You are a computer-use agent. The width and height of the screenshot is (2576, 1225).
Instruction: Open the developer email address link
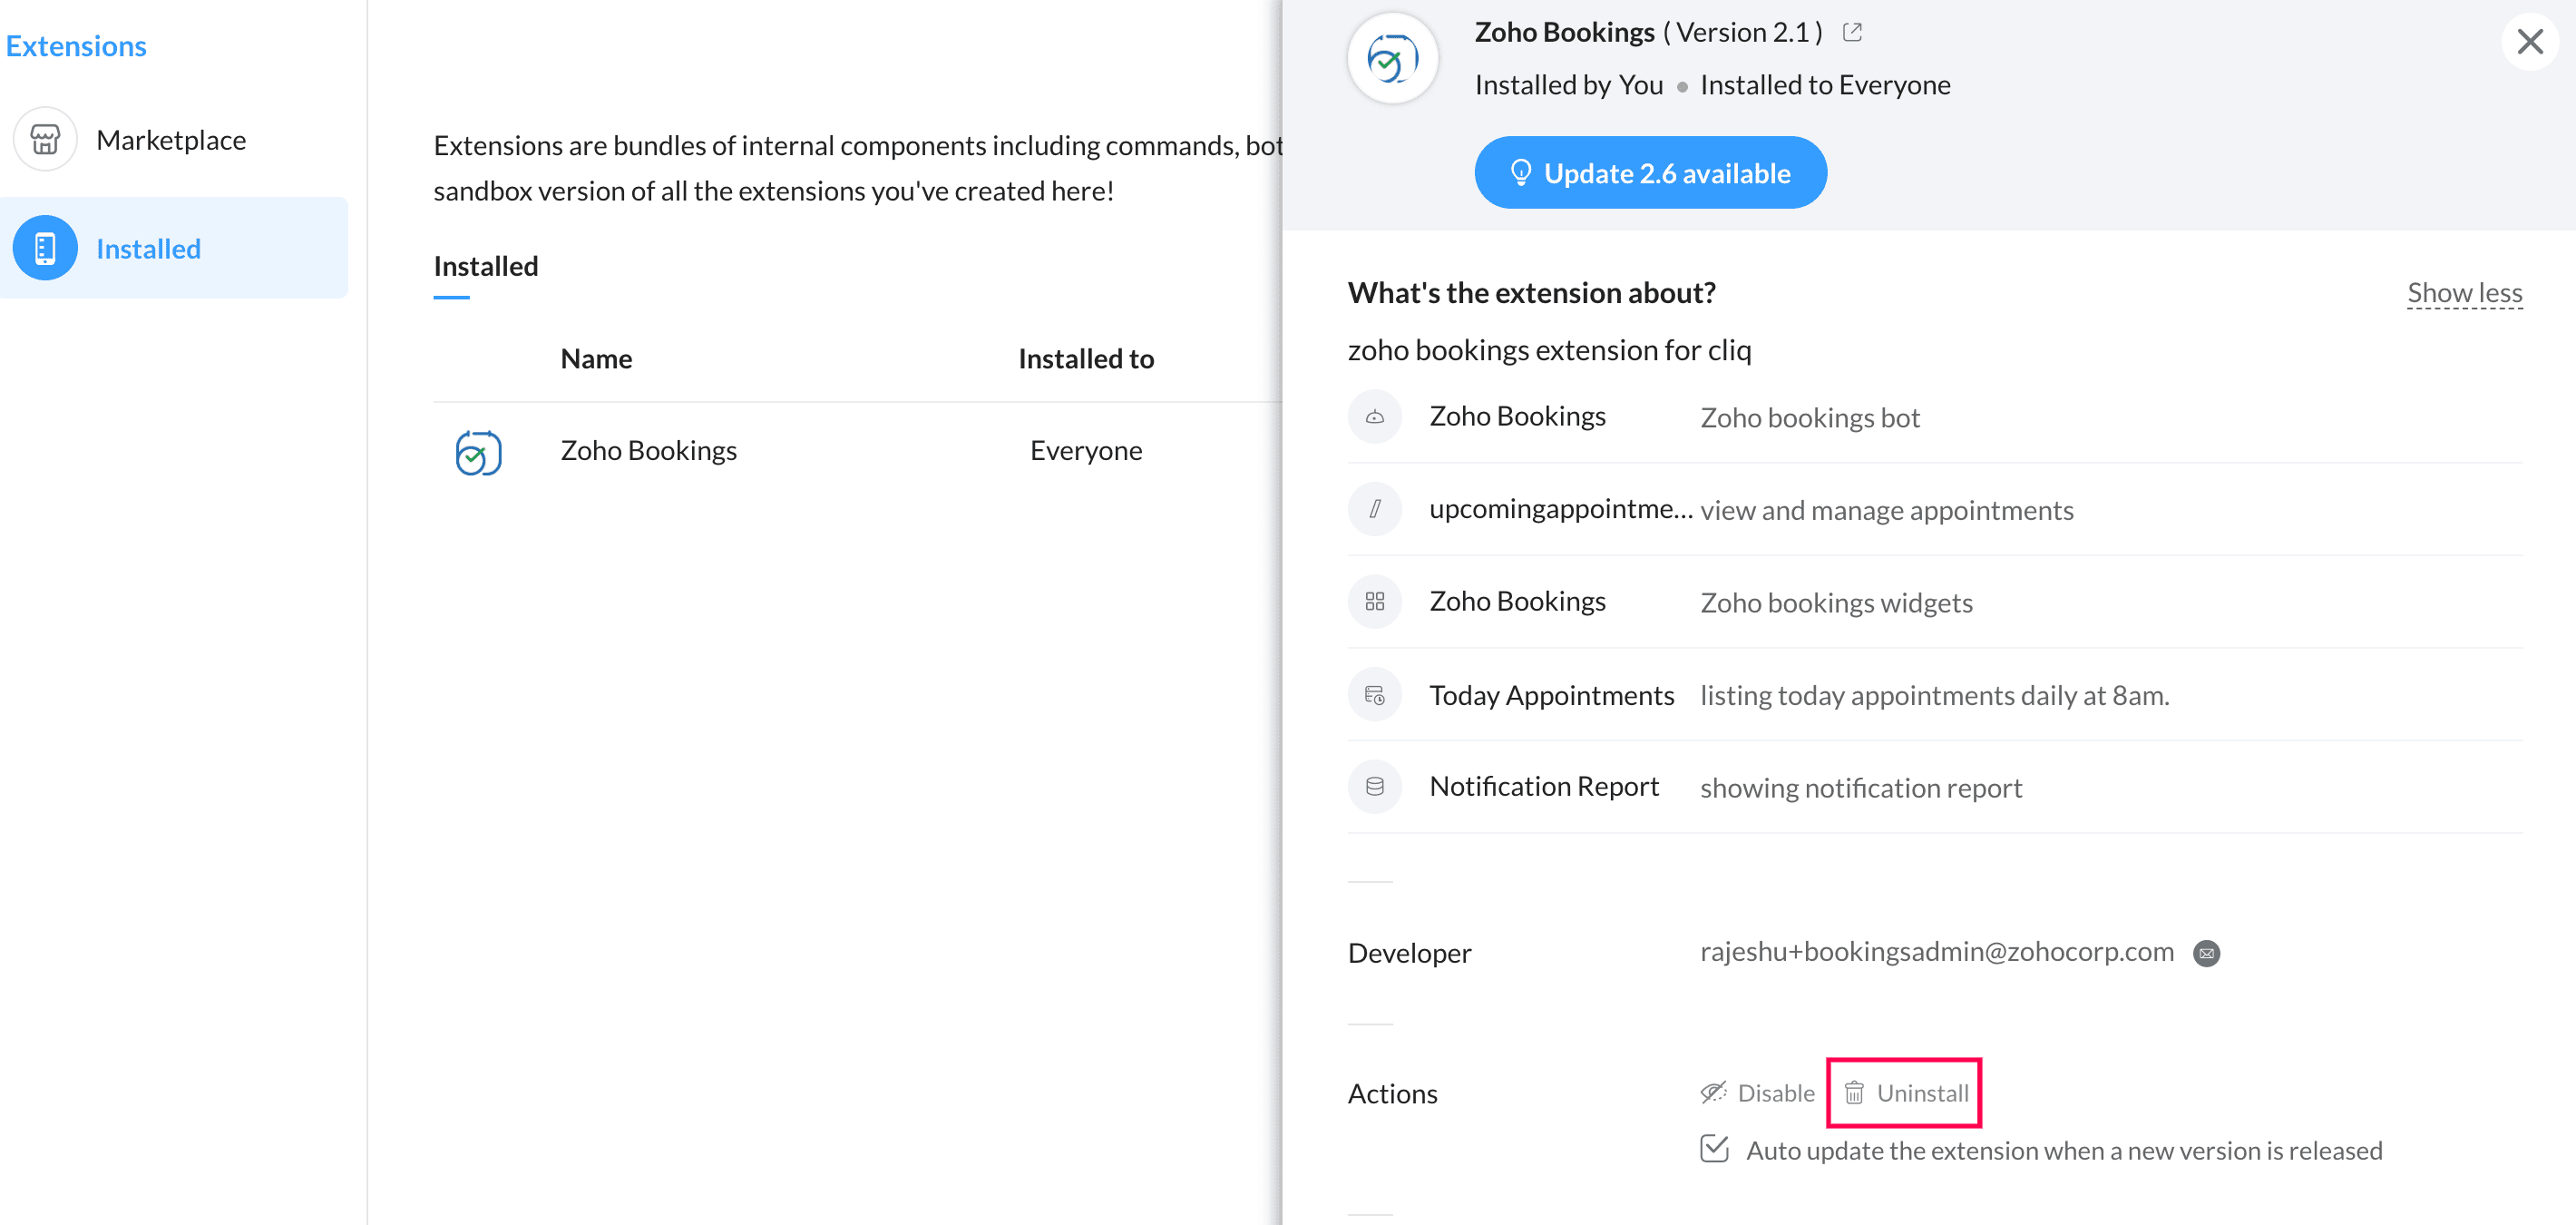coord(1936,952)
